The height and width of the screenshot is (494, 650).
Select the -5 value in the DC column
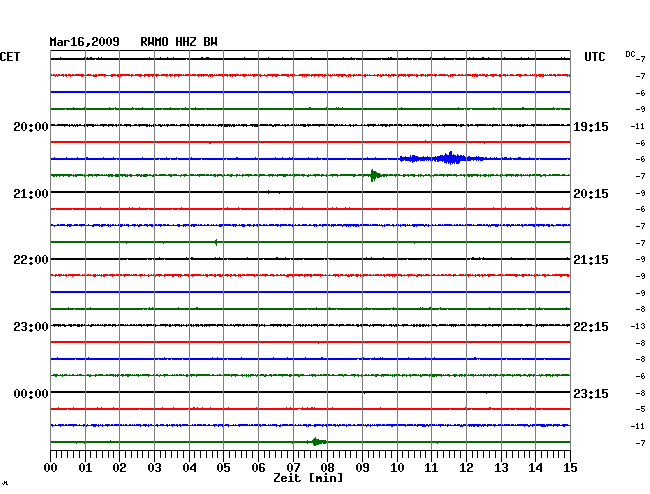pyautogui.click(x=640, y=409)
